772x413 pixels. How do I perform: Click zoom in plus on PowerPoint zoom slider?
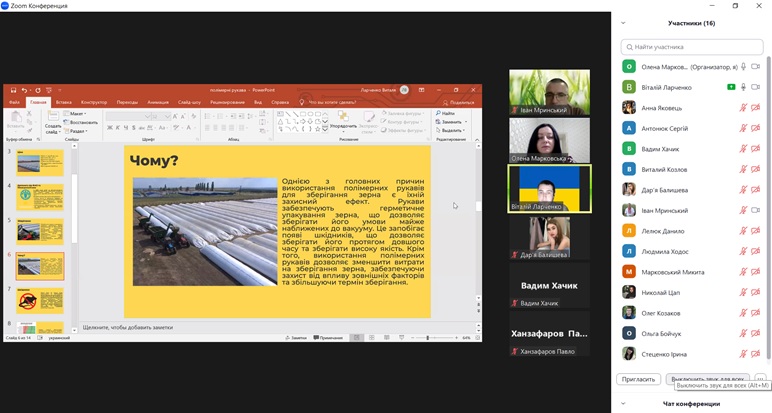[x=456, y=338]
